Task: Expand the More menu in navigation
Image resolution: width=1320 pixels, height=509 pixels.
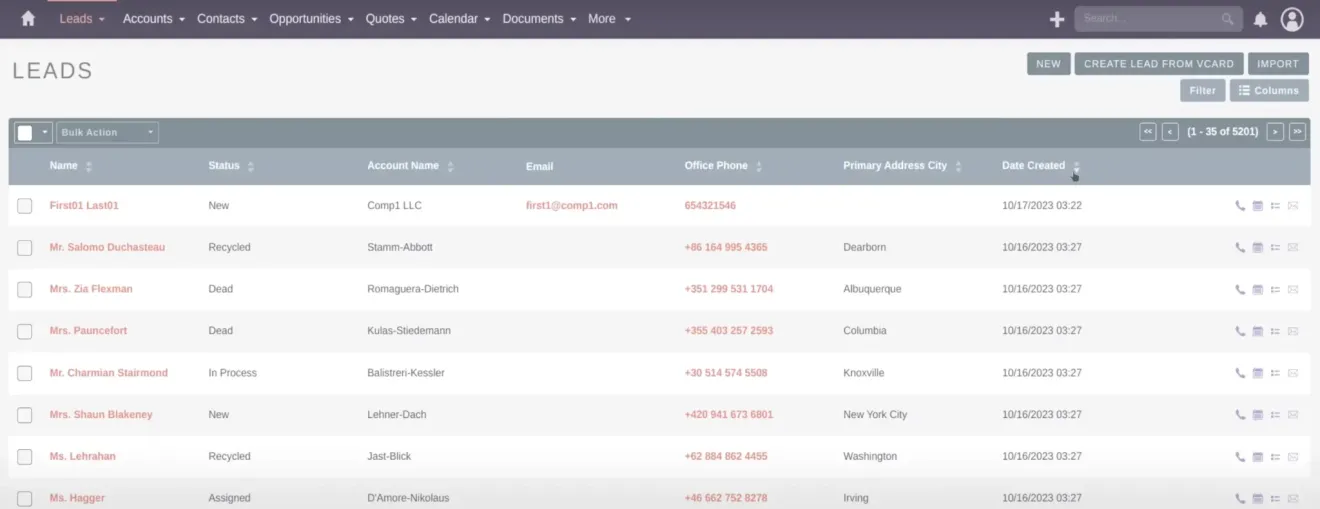Action: point(609,19)
